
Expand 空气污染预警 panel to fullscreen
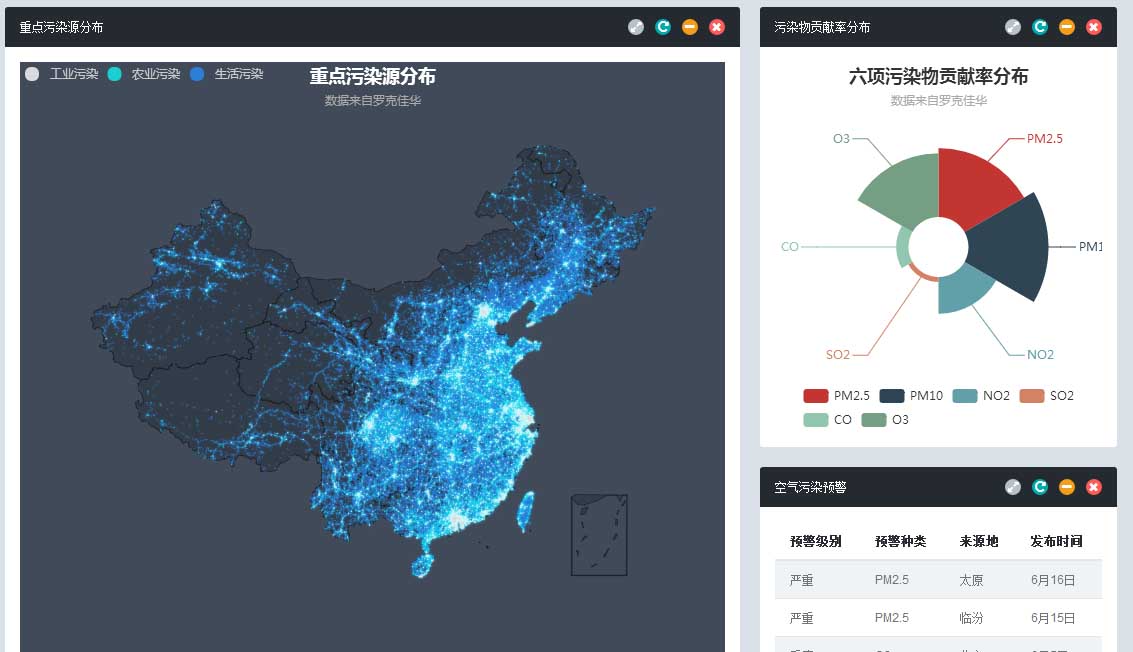coord(1012,487)
